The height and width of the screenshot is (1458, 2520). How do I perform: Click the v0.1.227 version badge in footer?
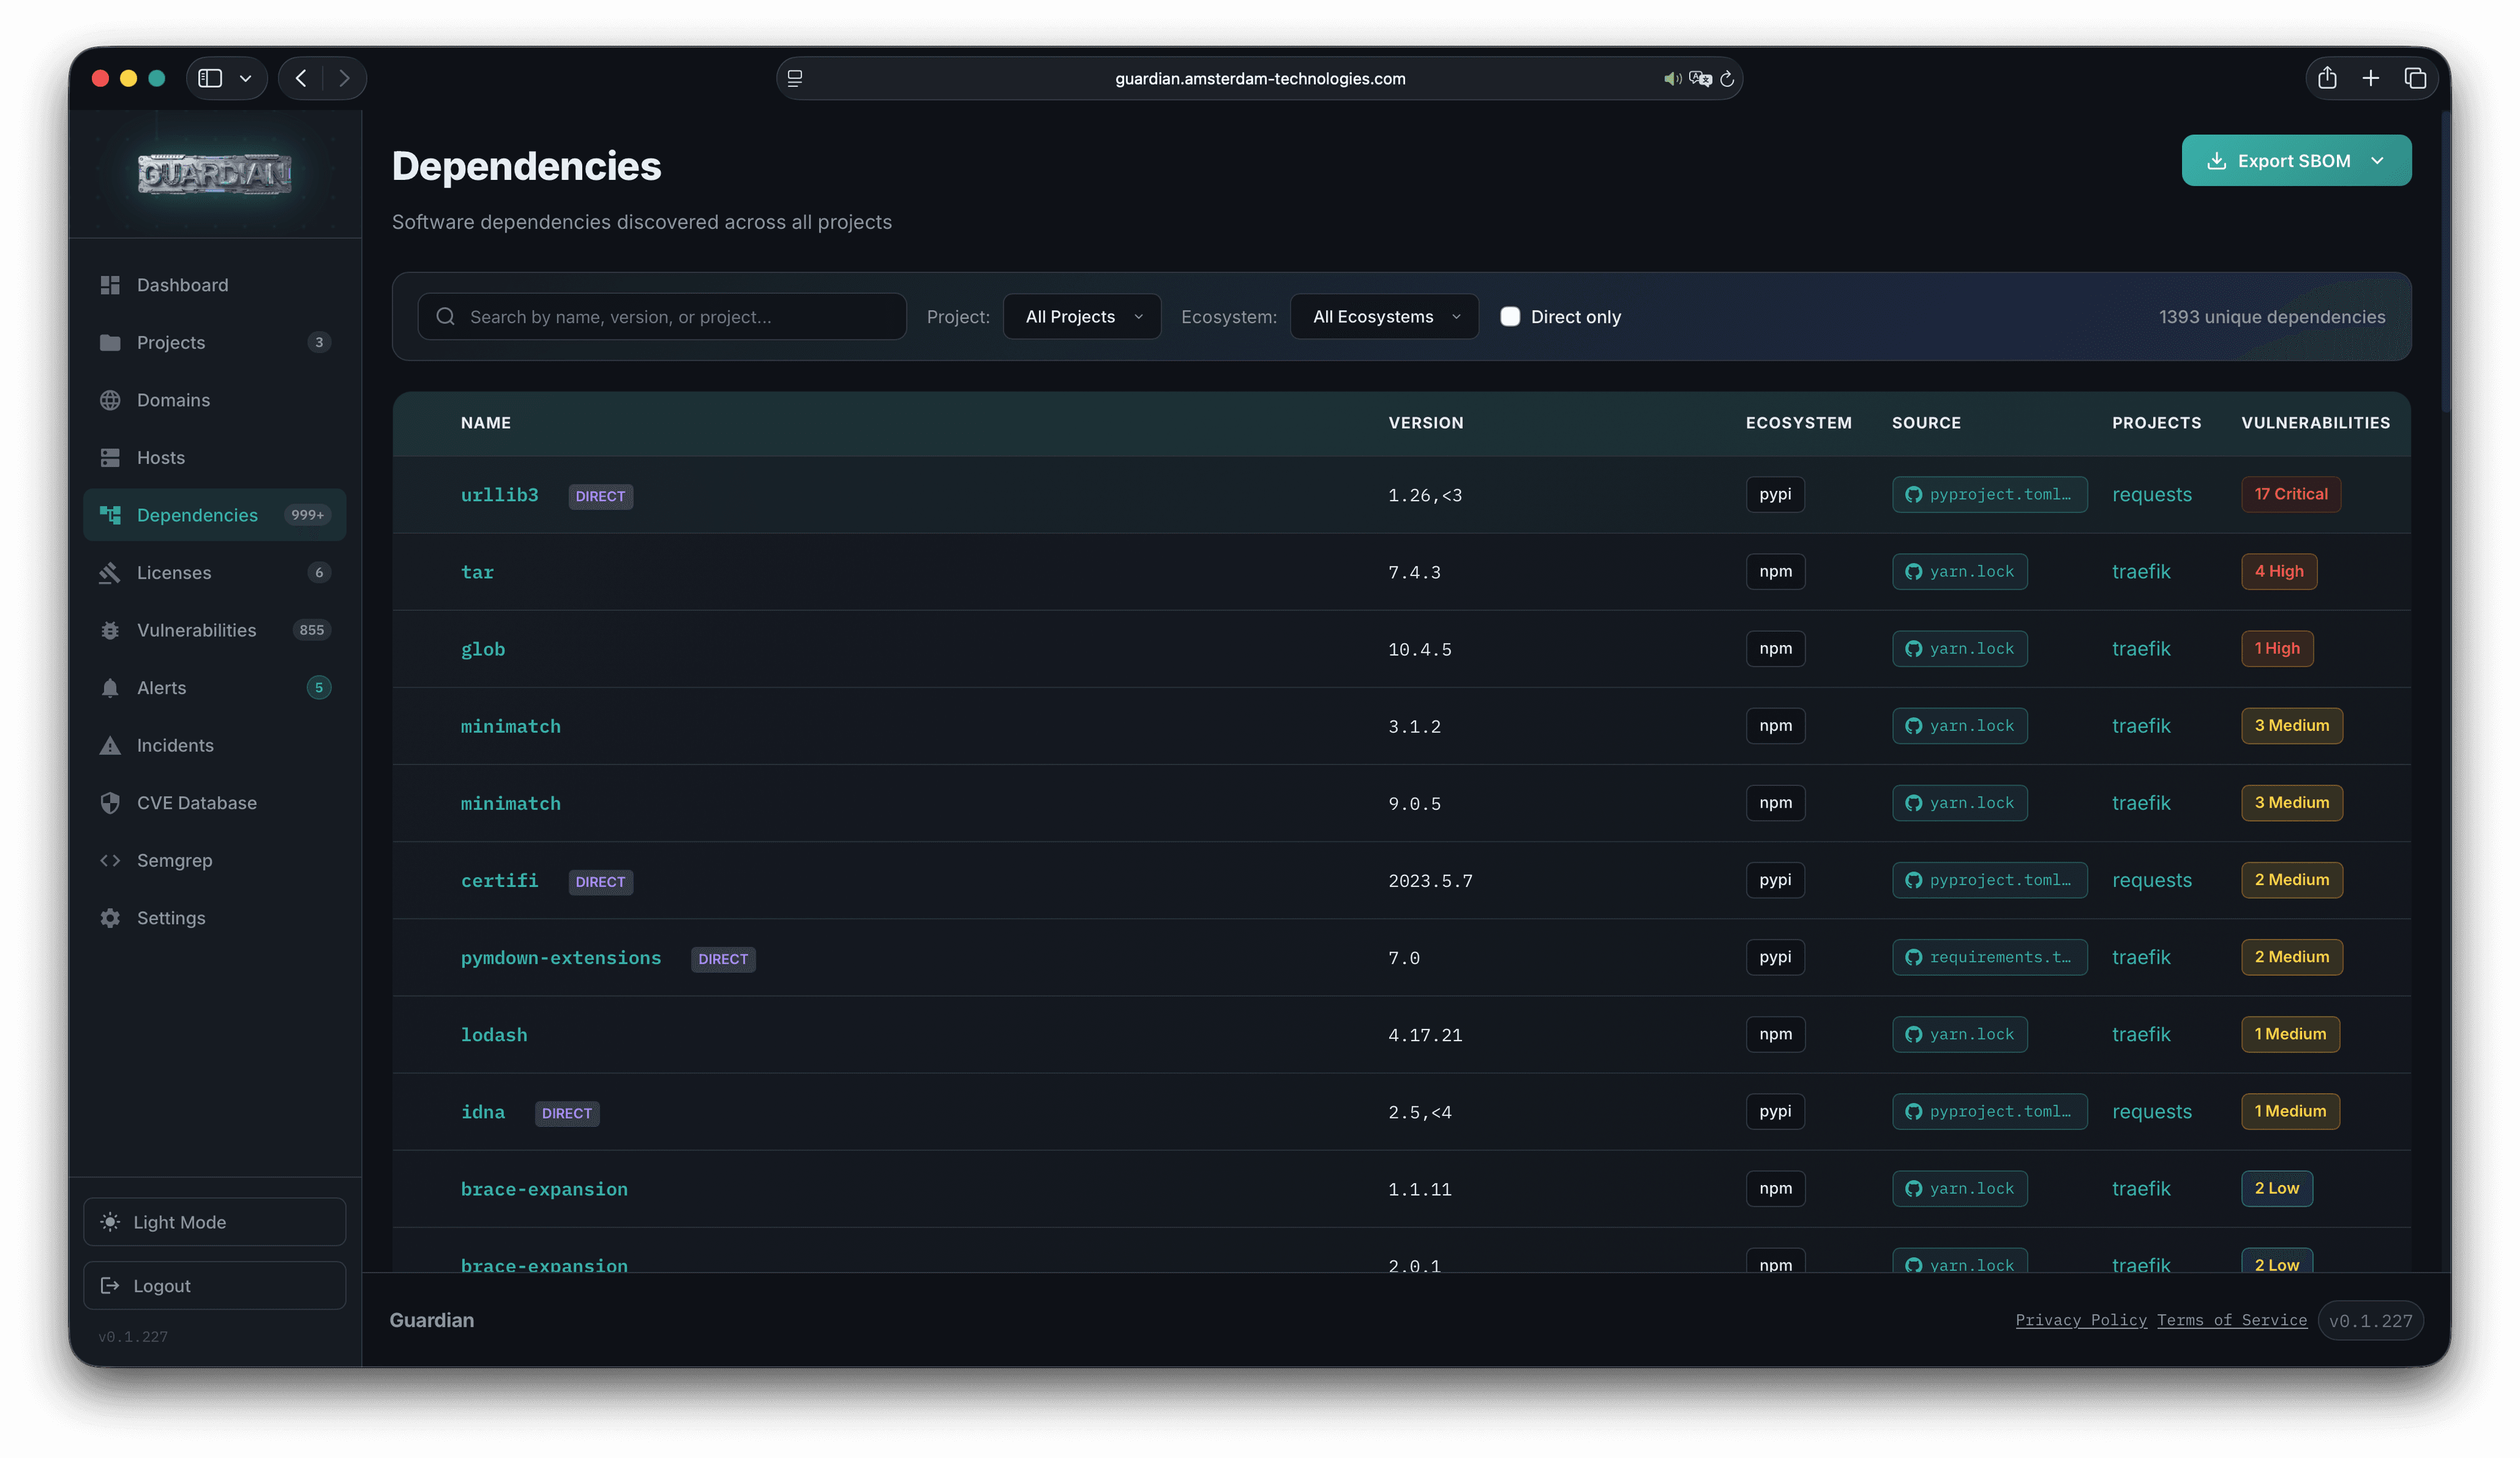pos(2370,1320)
